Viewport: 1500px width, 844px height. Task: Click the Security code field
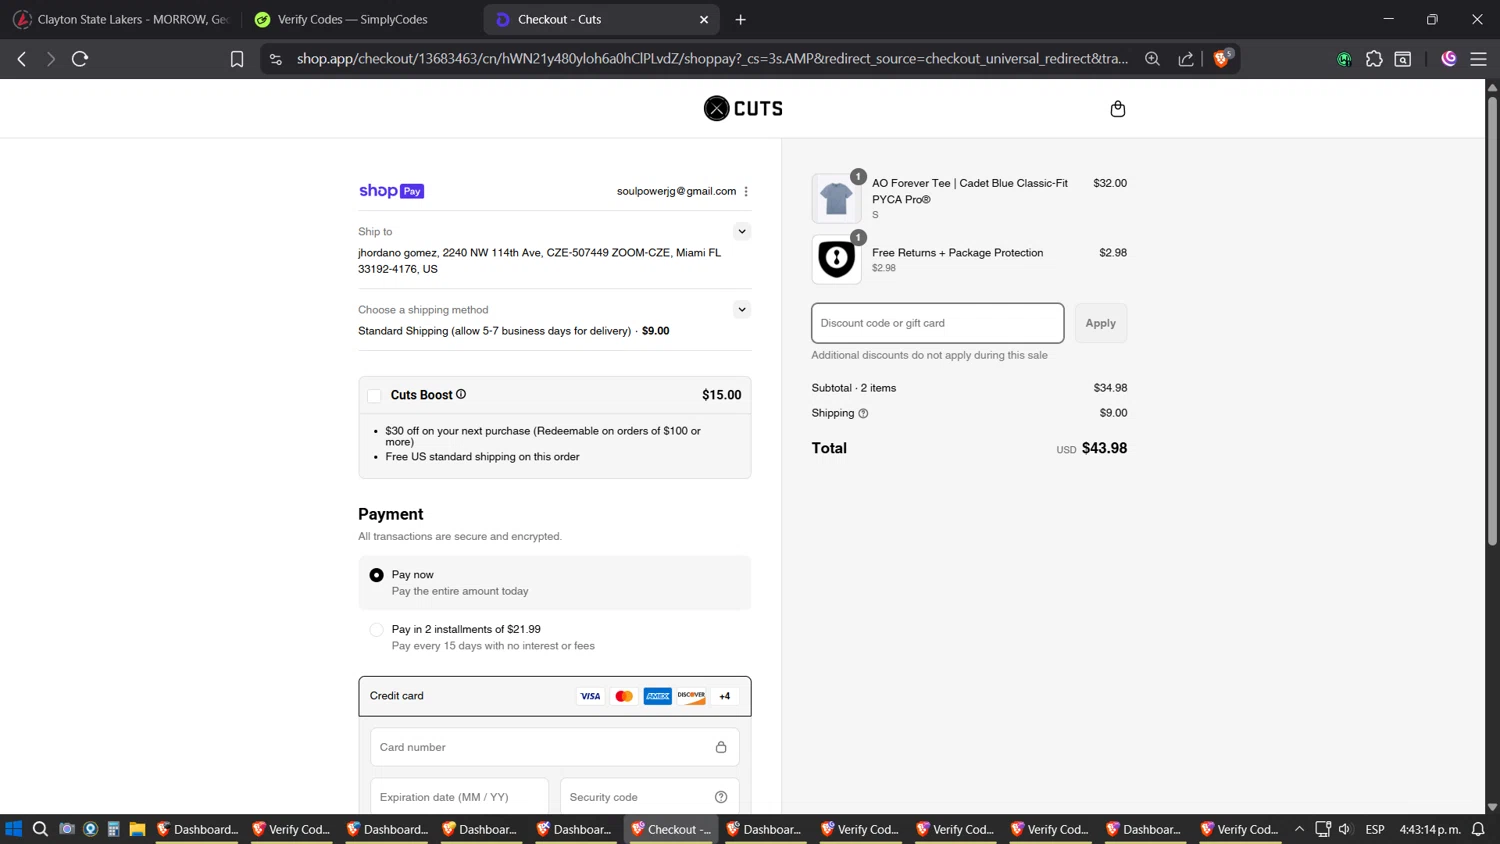[649, 797]
